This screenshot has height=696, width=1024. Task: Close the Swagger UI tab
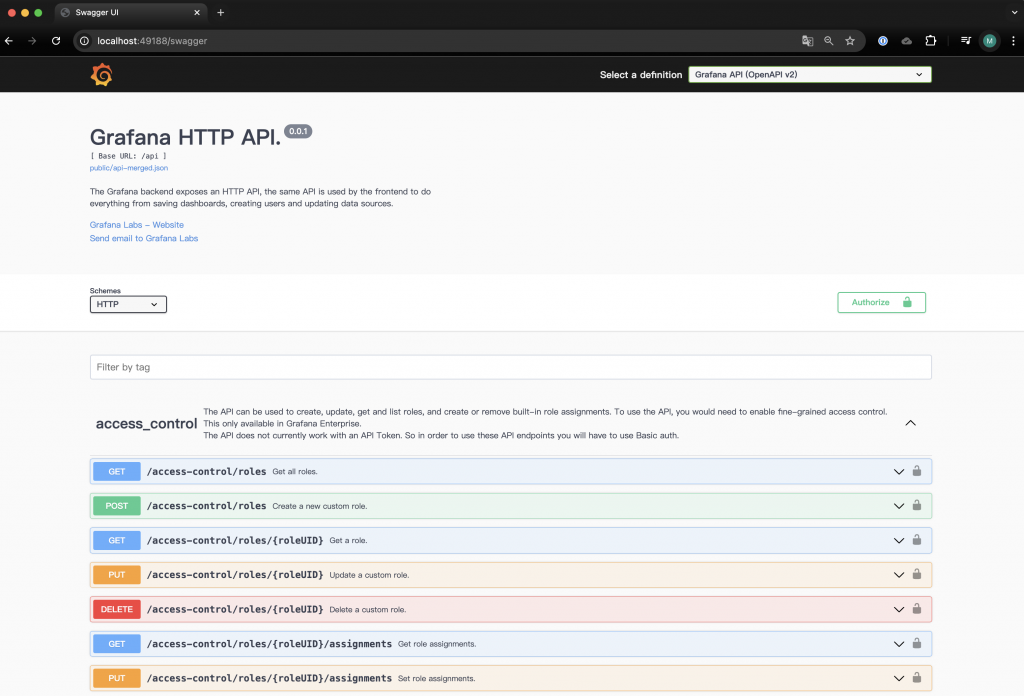pos(197,12)
